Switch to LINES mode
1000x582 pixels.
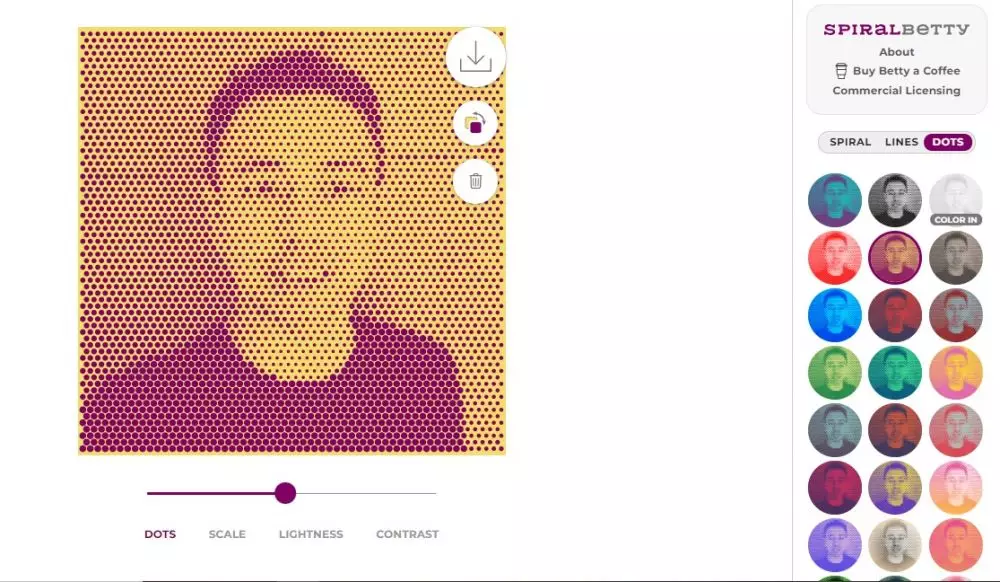pos(901,142)
